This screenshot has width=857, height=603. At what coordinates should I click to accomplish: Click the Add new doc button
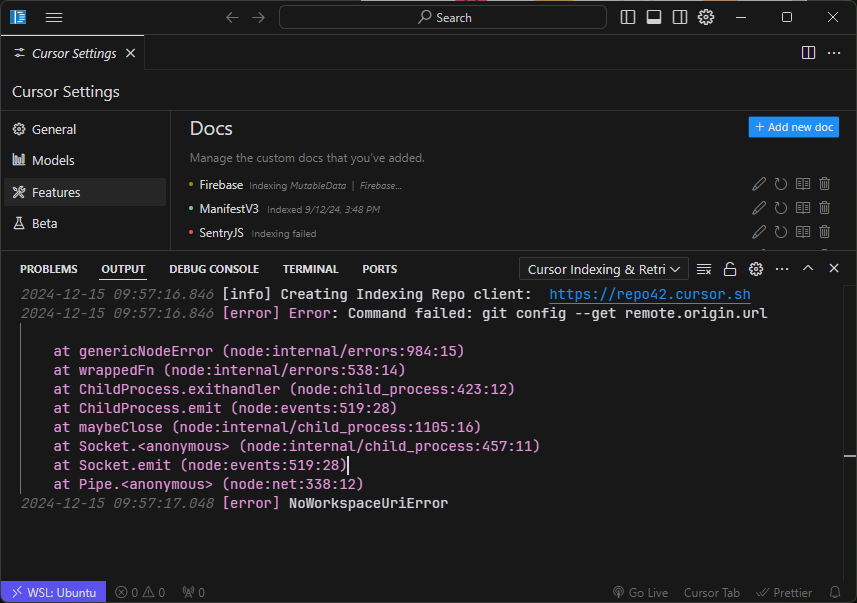click(x=793, y=127)
